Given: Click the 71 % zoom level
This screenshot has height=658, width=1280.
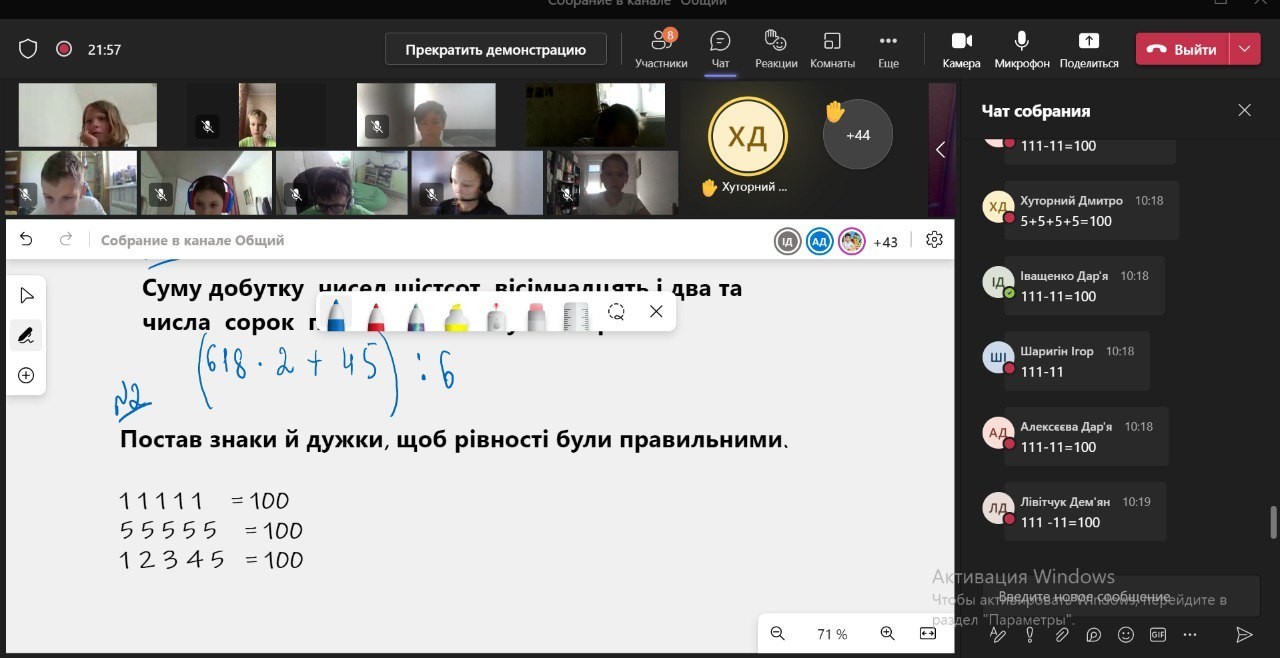Looking at the screenshot, I should [832, 634].
